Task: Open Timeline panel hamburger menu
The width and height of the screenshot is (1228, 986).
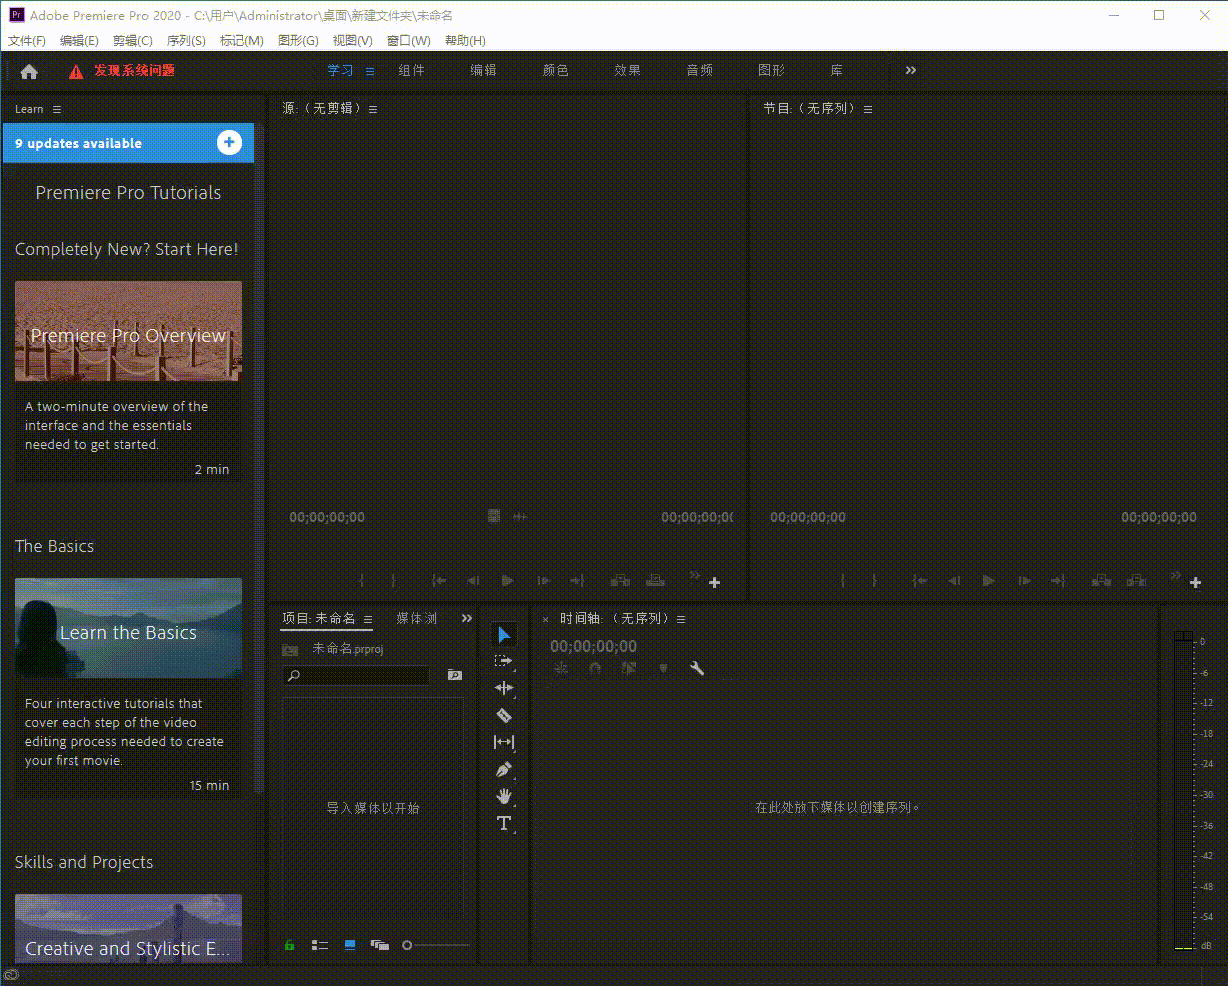Action: [x=681, y=619]
